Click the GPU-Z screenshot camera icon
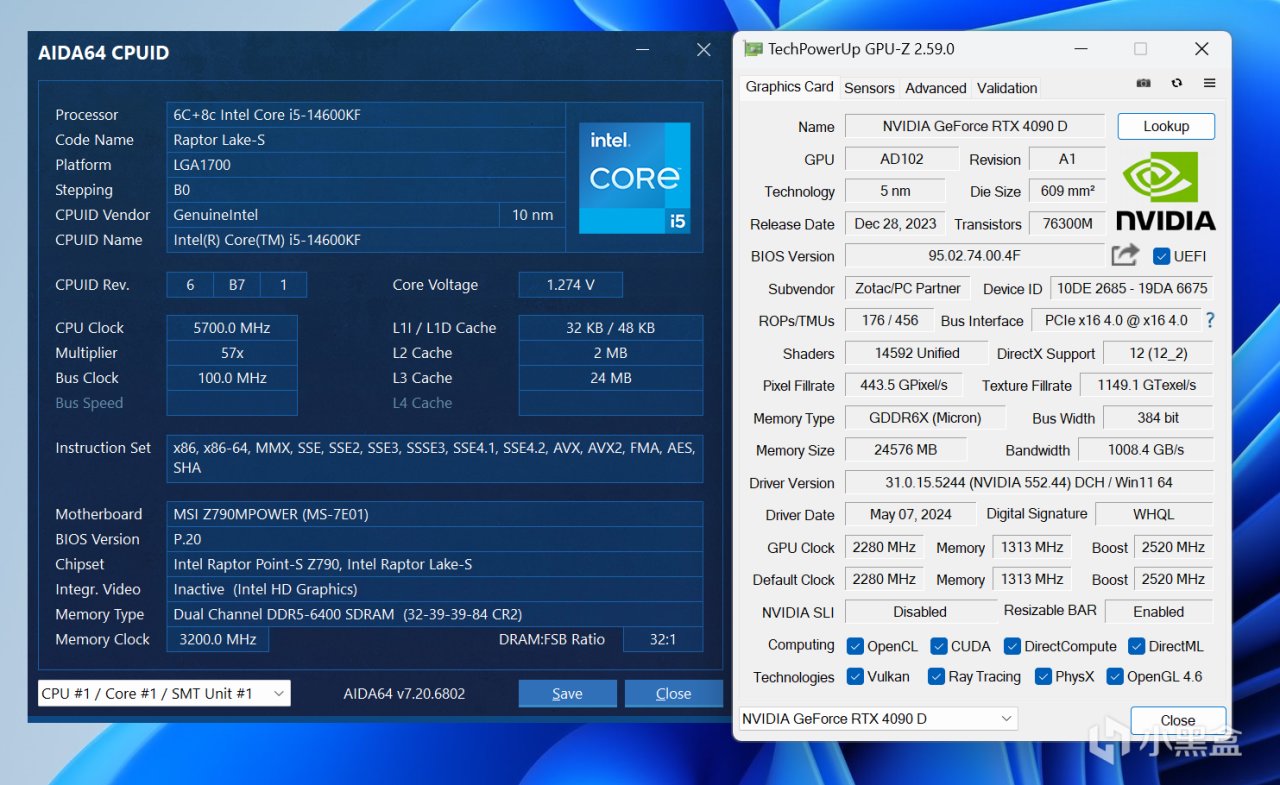This screenshot has width=1280, height=785. (1144, 83)
